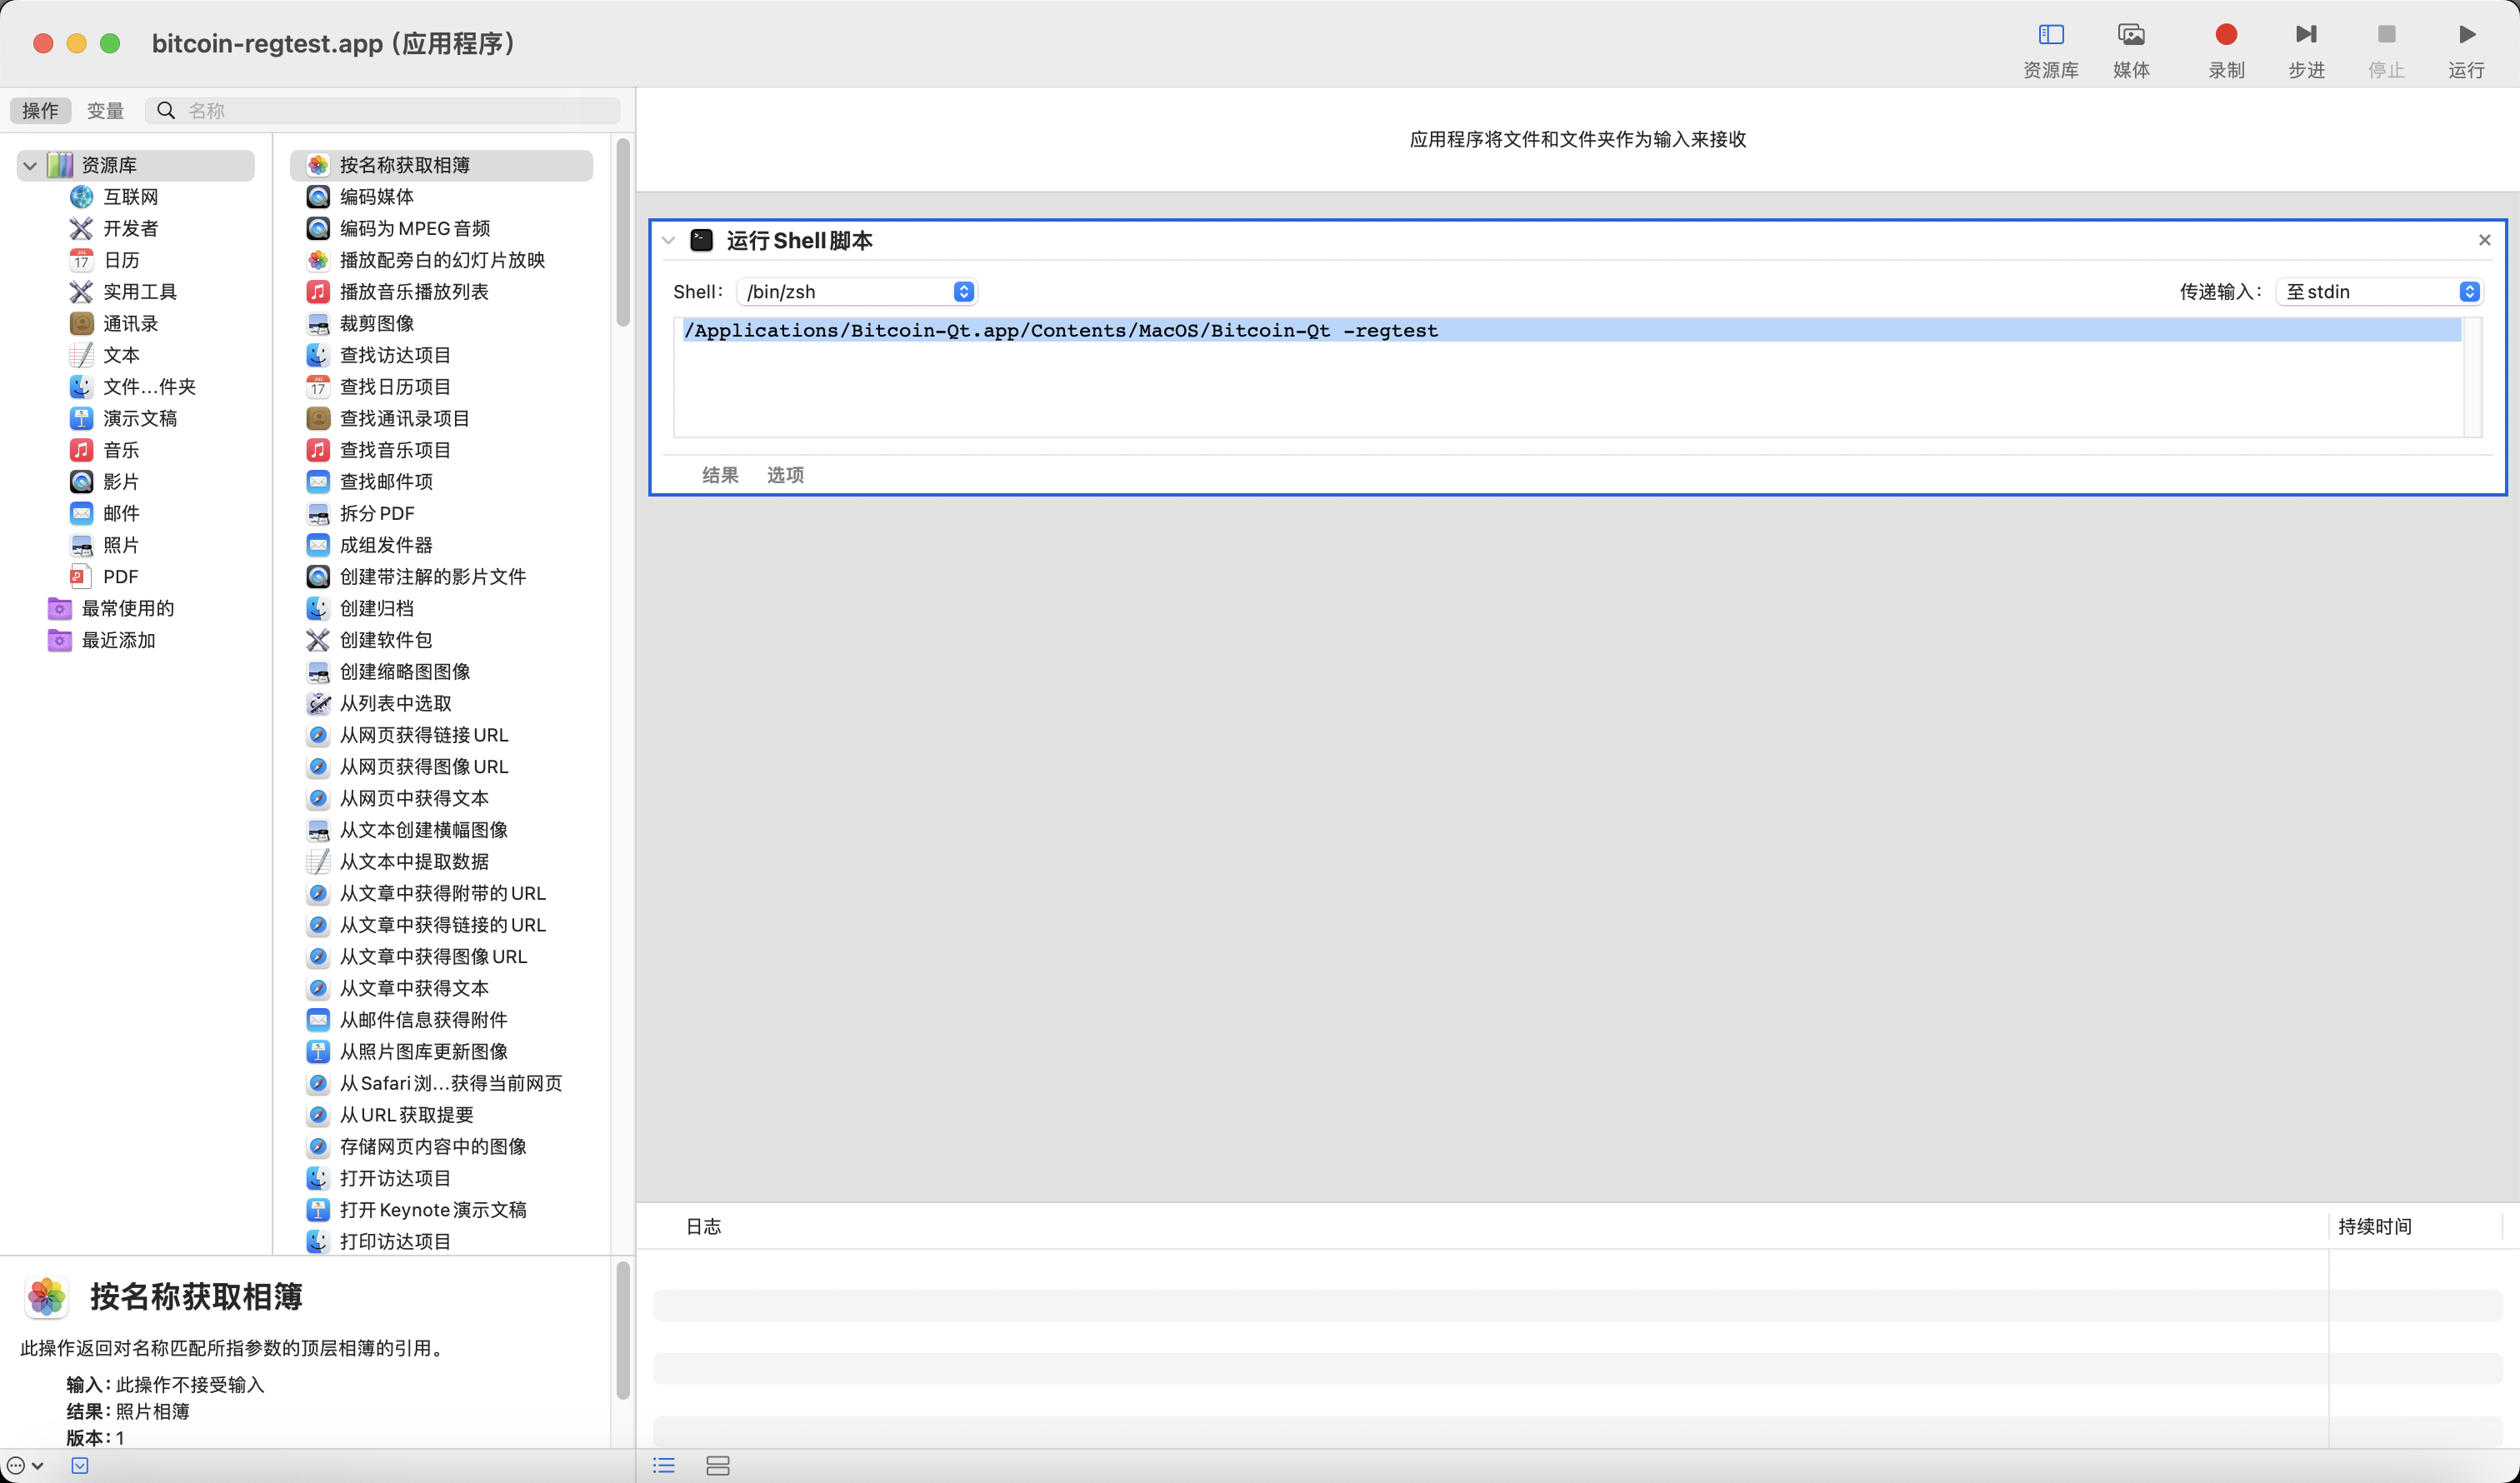
Task: Select the 从网页获得链接 URL action
Action: (424, 735)
